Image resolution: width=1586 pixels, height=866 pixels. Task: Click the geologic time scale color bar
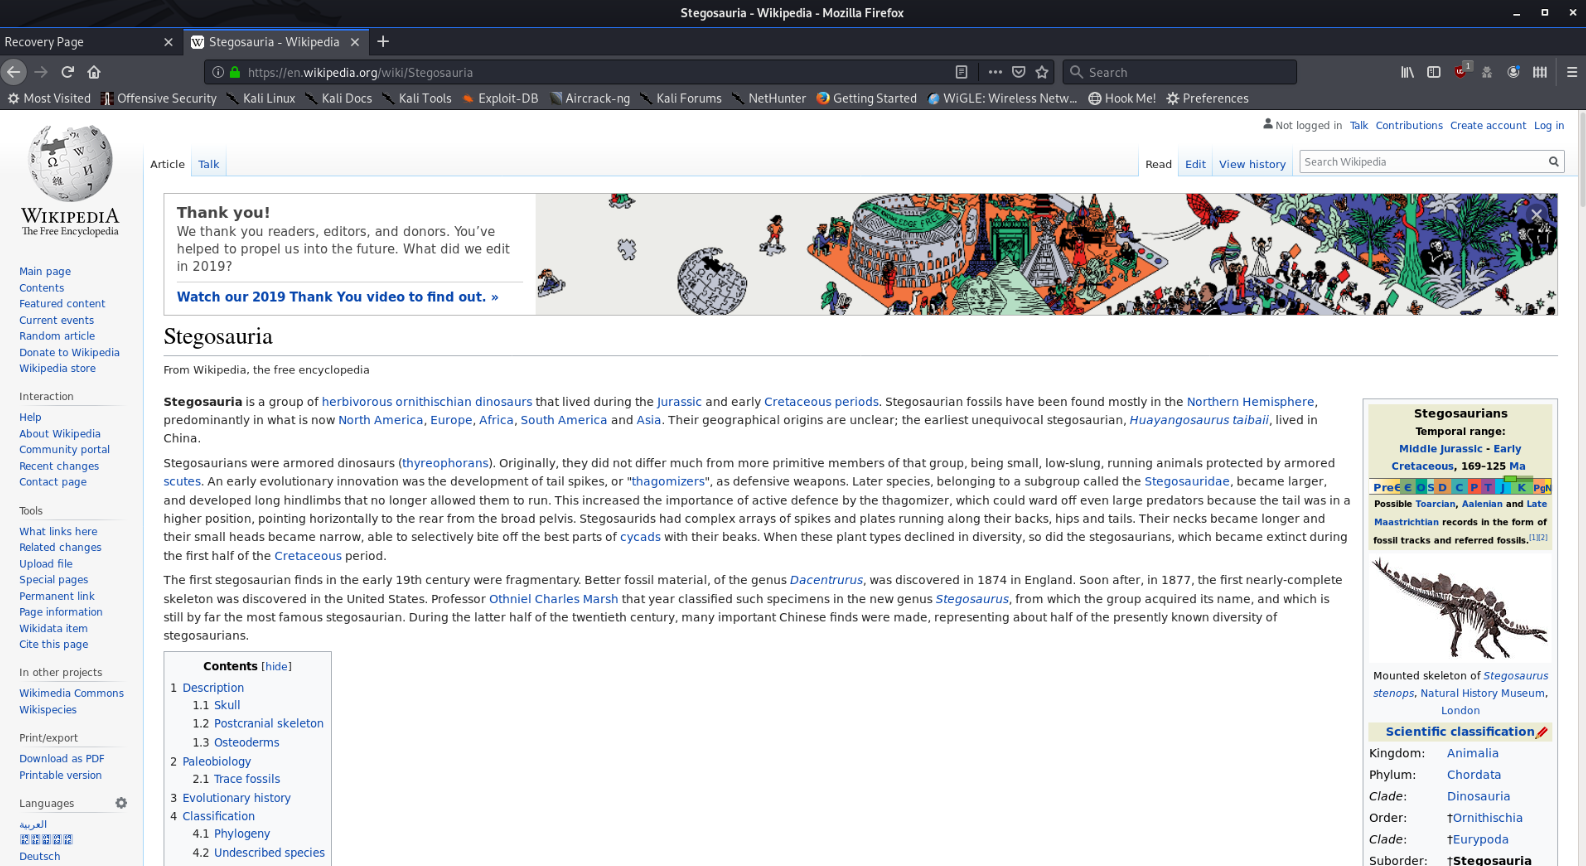(1460, 487)
